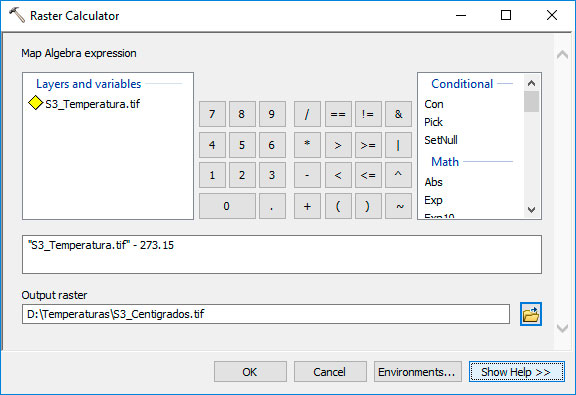Viewport: 576px width, 395px height.
Task: Insert the Boolean XOr (^) operator
Action: click(x=398, y=175)
